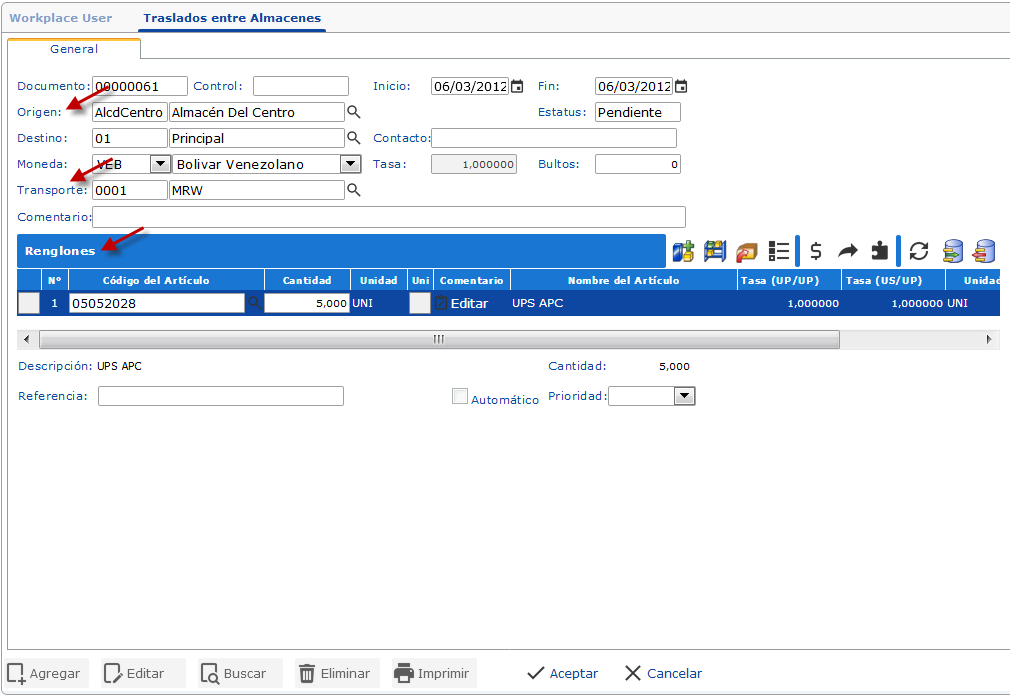Click the search icon beside Transporte MRW
1010x697 pixels.
pyautogui.click(x=354, y=190)
